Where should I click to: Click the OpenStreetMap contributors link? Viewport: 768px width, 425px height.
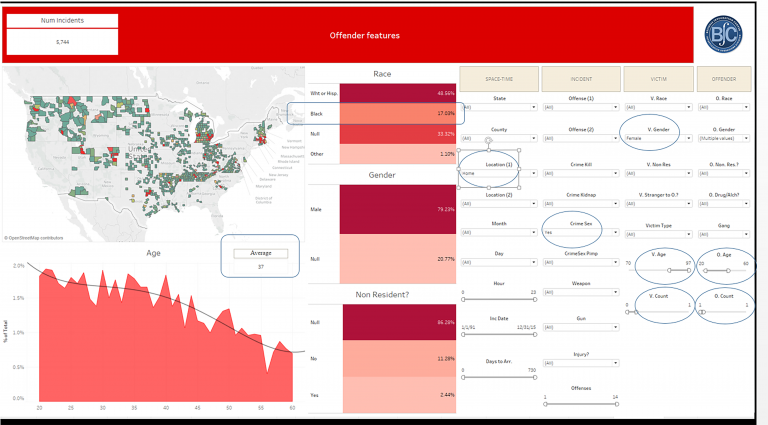[x=34, y=238]
